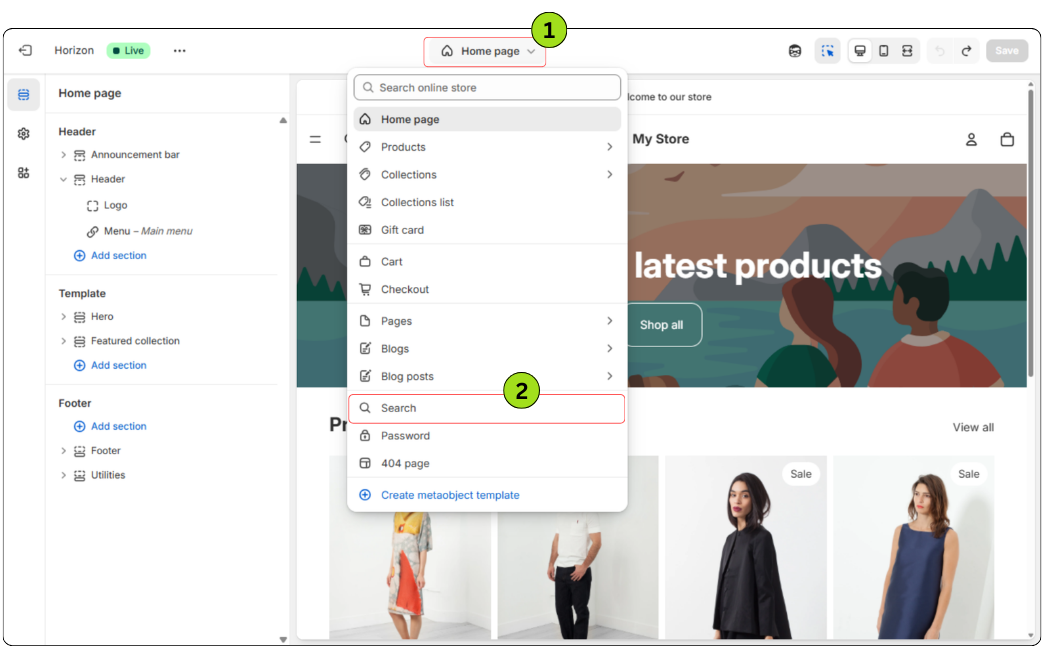
Task: Expand the Utilities section
Action: pyautogui.click(x=63, y=476)
